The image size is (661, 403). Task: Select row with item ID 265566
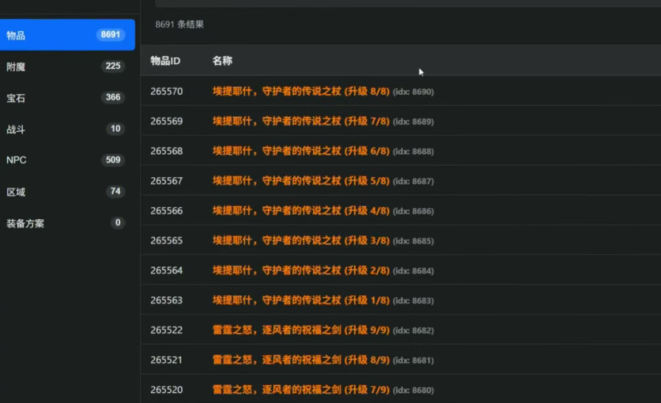click(x=167, y=211)
